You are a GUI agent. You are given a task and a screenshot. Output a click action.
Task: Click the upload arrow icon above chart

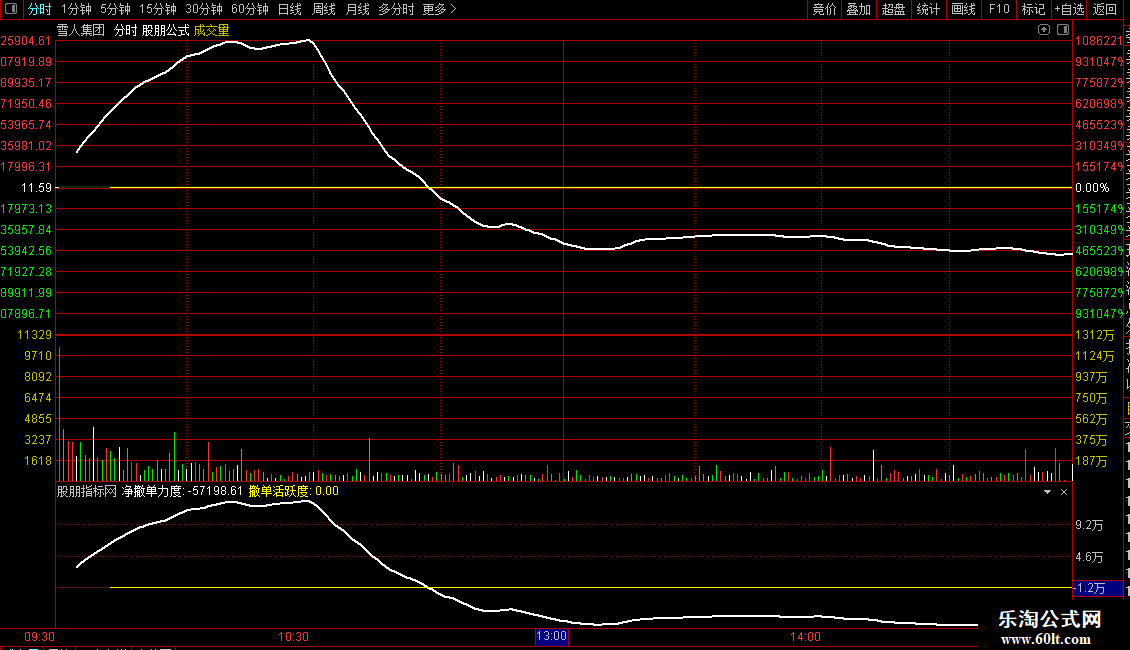1044,30
